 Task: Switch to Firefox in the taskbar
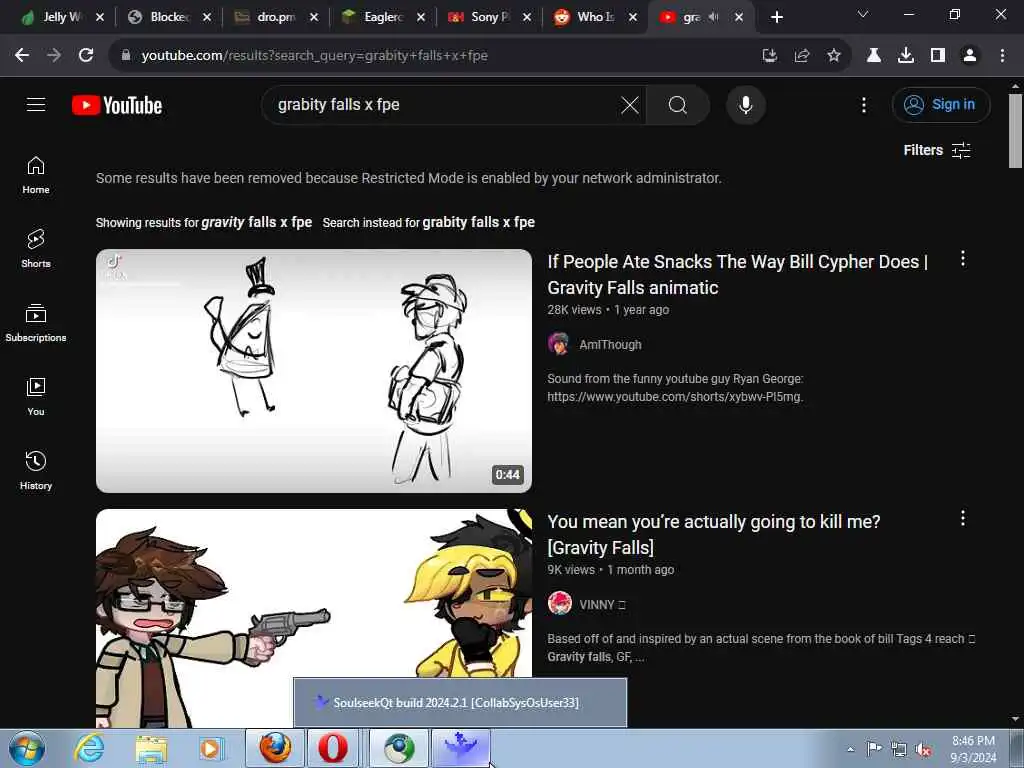coord(275,748)
